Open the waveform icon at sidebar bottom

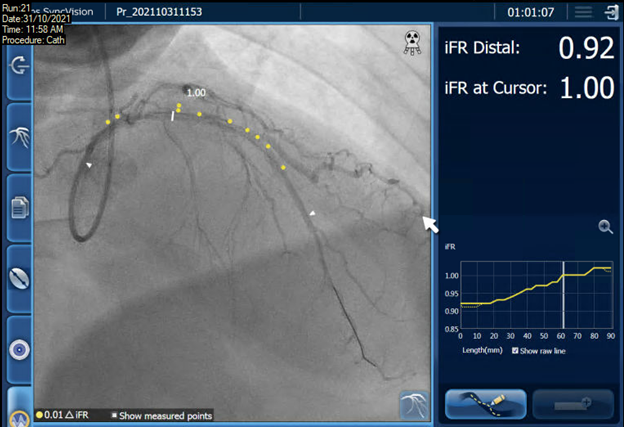click(19, 418)
